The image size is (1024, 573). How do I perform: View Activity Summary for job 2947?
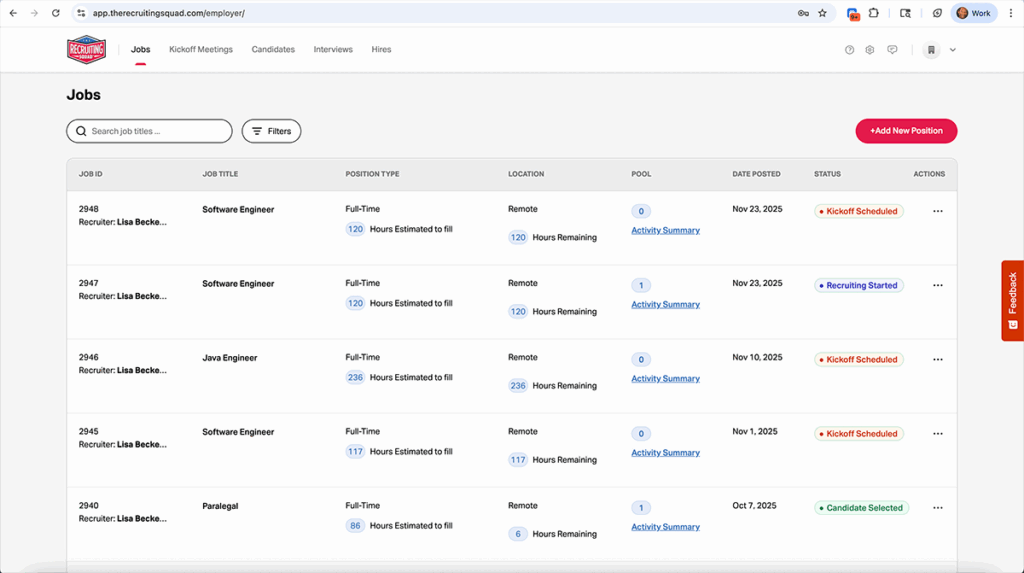tap(665, 305)
